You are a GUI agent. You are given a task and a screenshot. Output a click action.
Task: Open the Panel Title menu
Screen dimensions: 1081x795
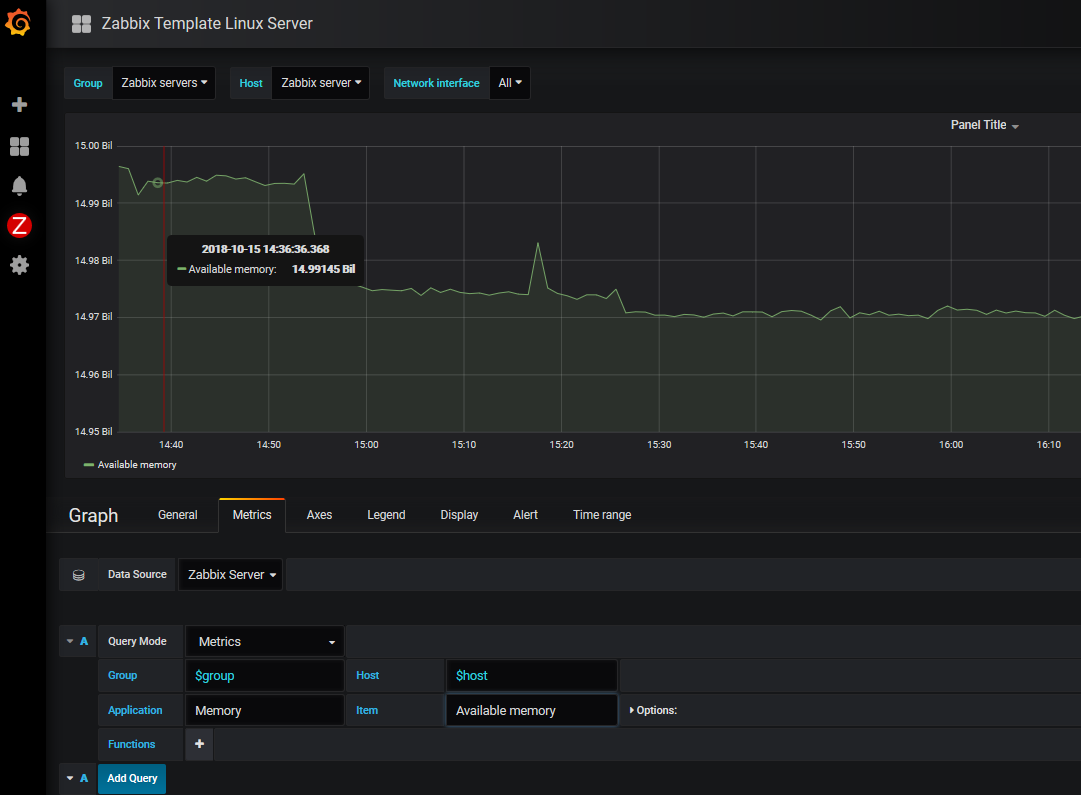984,125
